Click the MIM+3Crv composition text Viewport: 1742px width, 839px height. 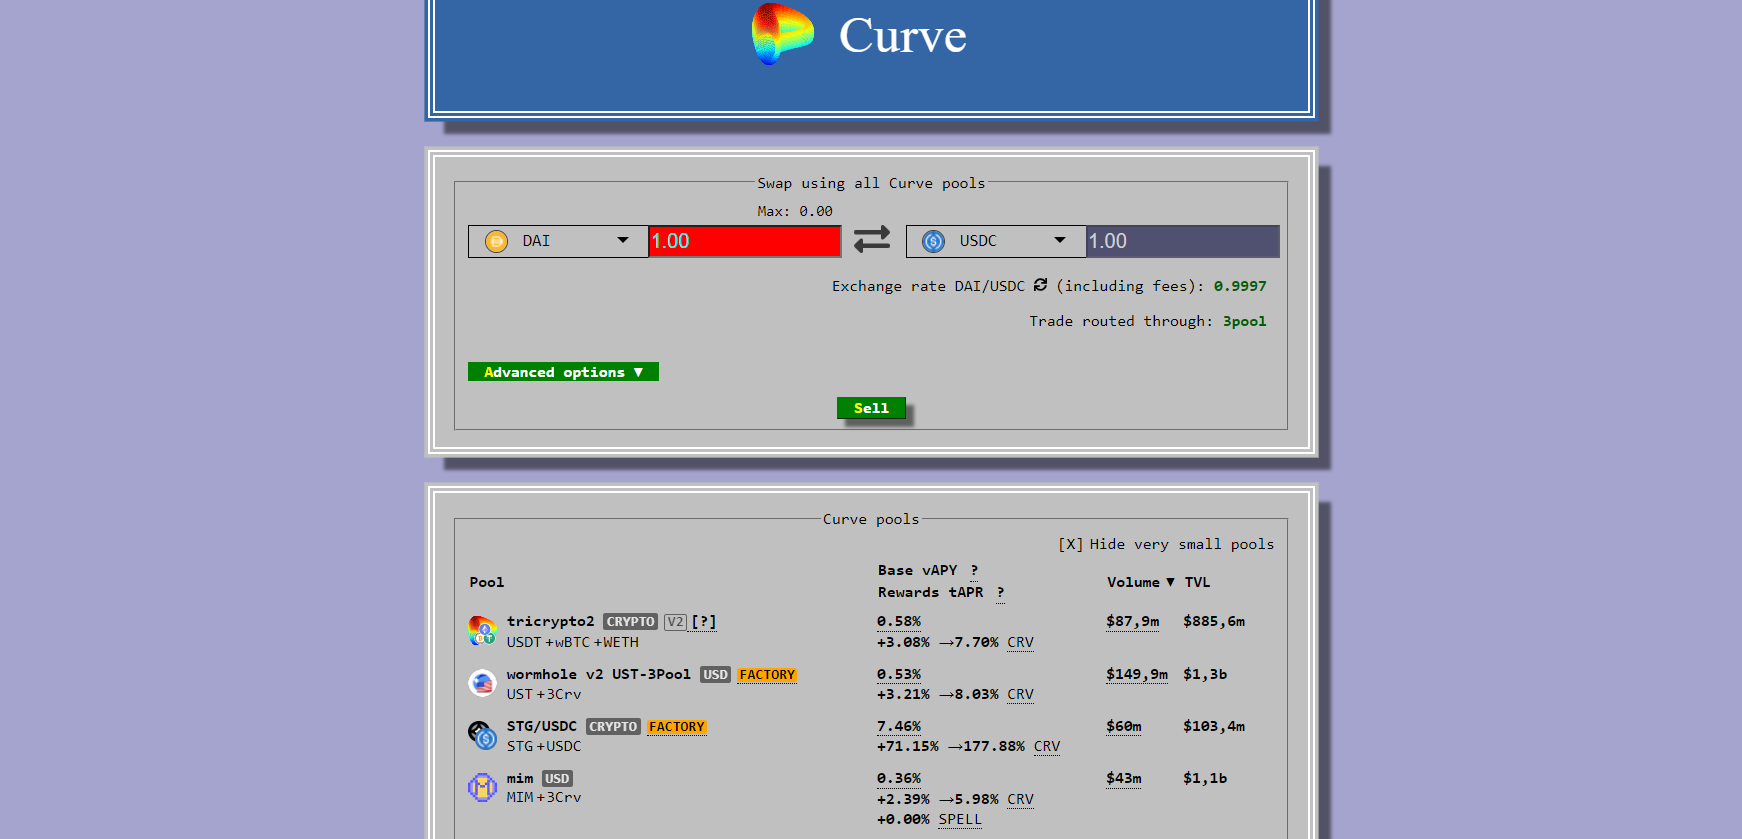click(543, 797)
